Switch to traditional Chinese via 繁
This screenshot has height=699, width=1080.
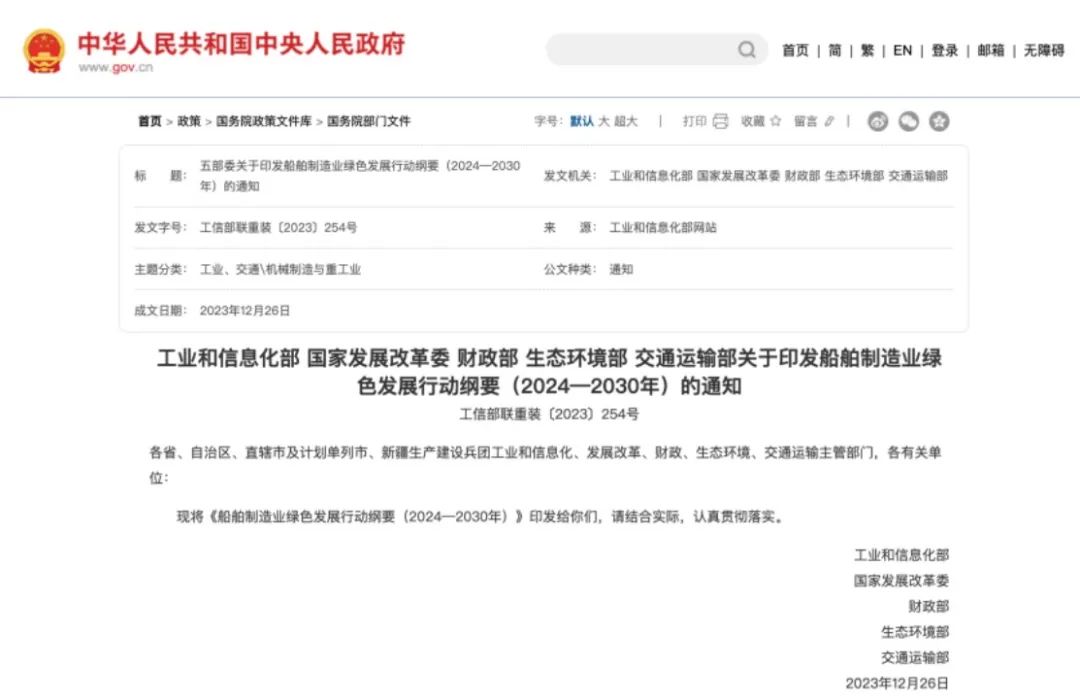(867, 50)
